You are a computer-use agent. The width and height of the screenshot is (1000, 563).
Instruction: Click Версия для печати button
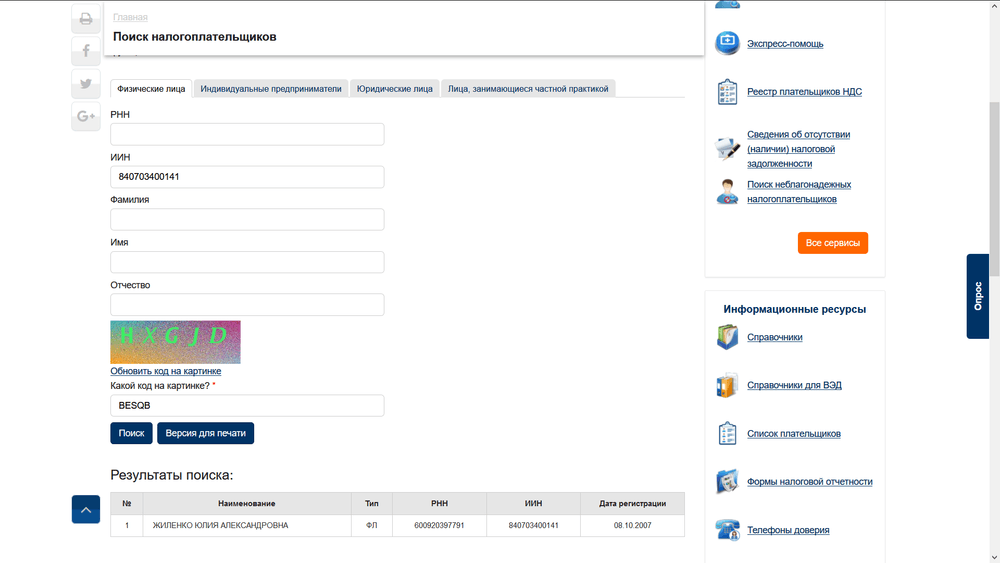(x=205, y=433)
